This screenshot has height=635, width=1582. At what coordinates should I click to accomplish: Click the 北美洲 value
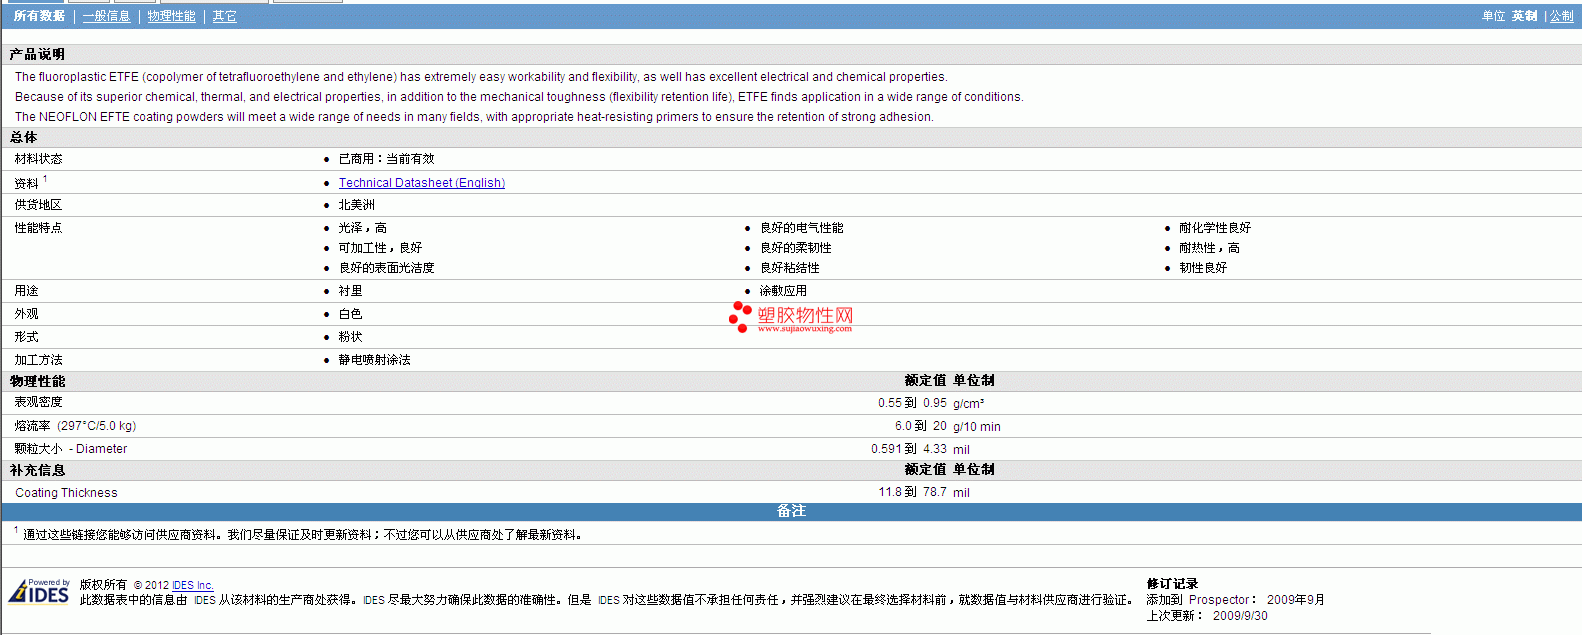click(x=356, y=205)
